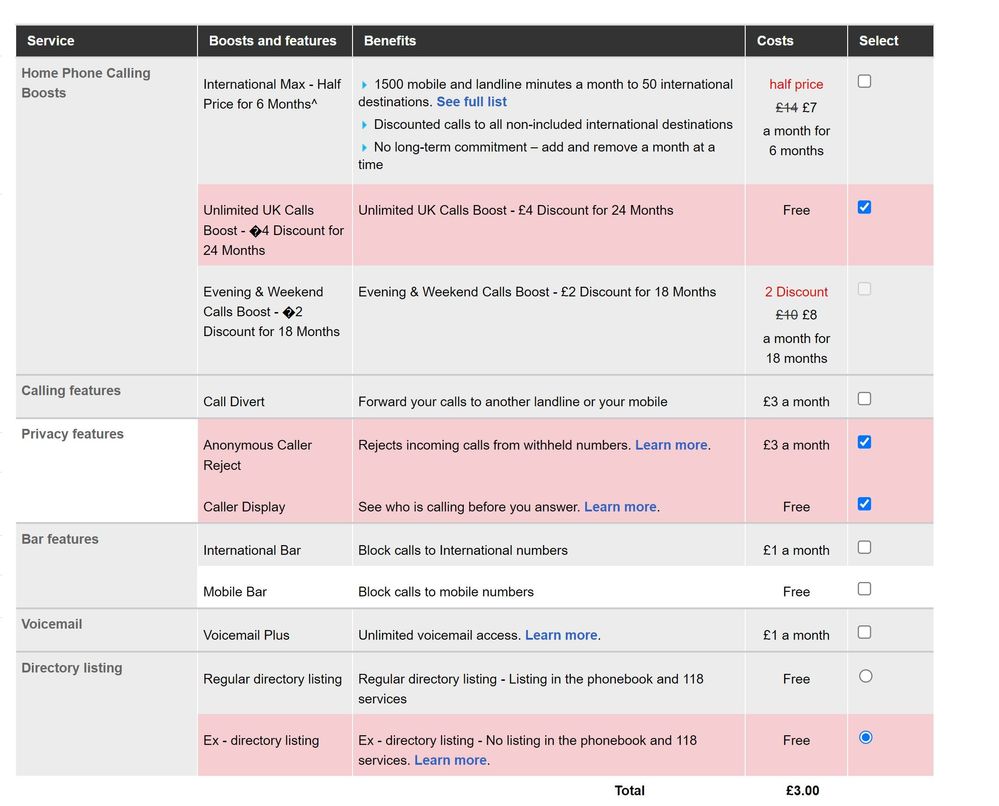Open Learn more for Caller Display
This screenshot has height=806, width=999.
coord(620,507)
